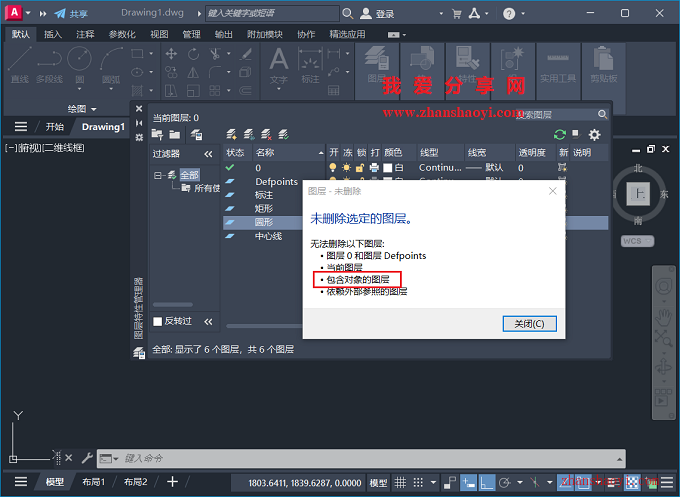
Task: Open the AutoCAD application menu logo
Action: pos(14,13)
